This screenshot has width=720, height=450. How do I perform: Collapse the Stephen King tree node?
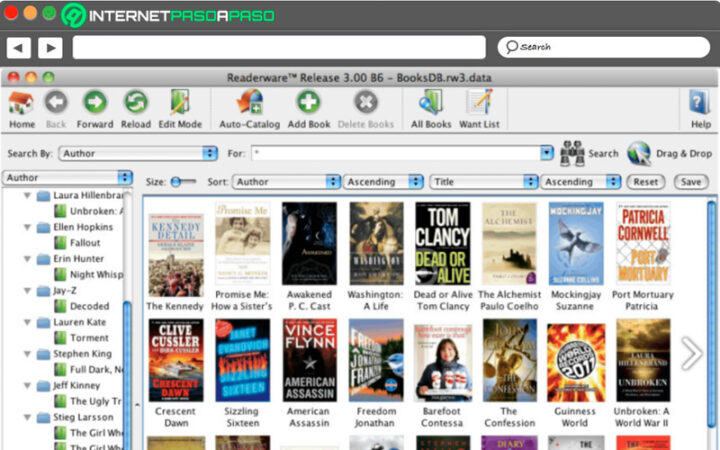(x=27, y=354)
